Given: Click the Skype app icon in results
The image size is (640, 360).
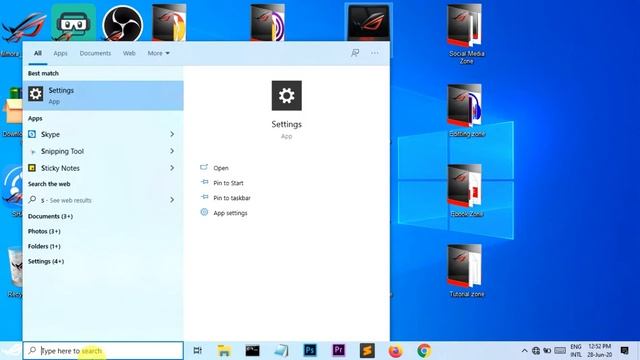Looking at the screenshot, I should [32, 134].
